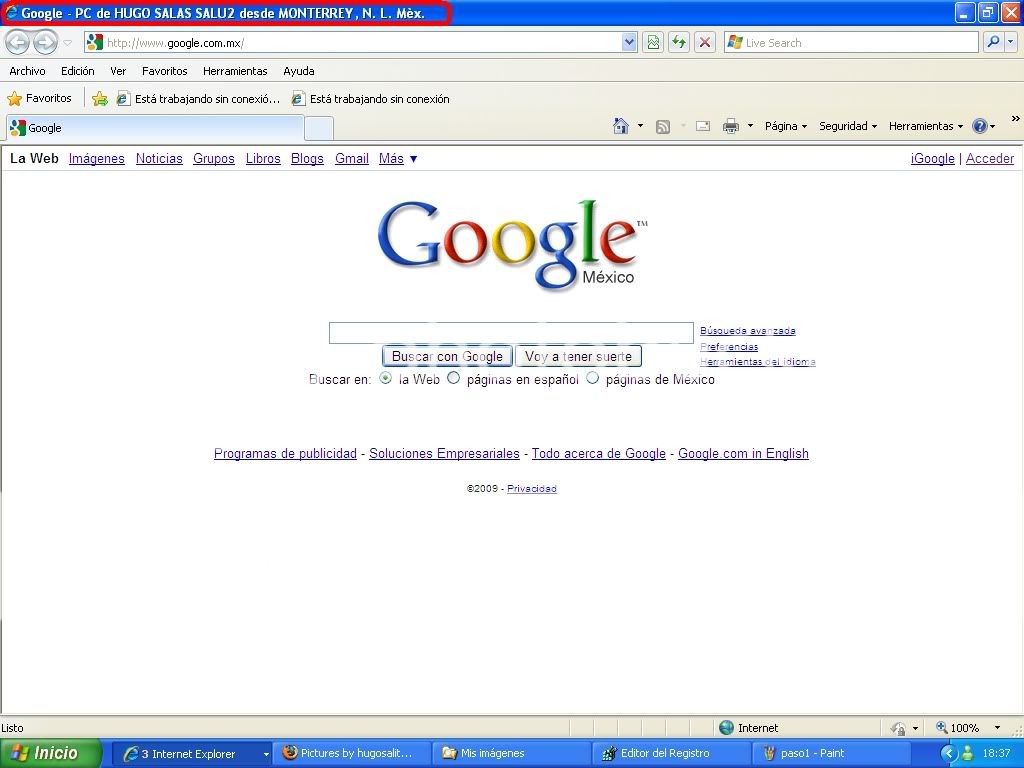This screenshot has height=768, width=1024.
Task: Open the Seguridad dropdown menu
Action: pos(848,126)
